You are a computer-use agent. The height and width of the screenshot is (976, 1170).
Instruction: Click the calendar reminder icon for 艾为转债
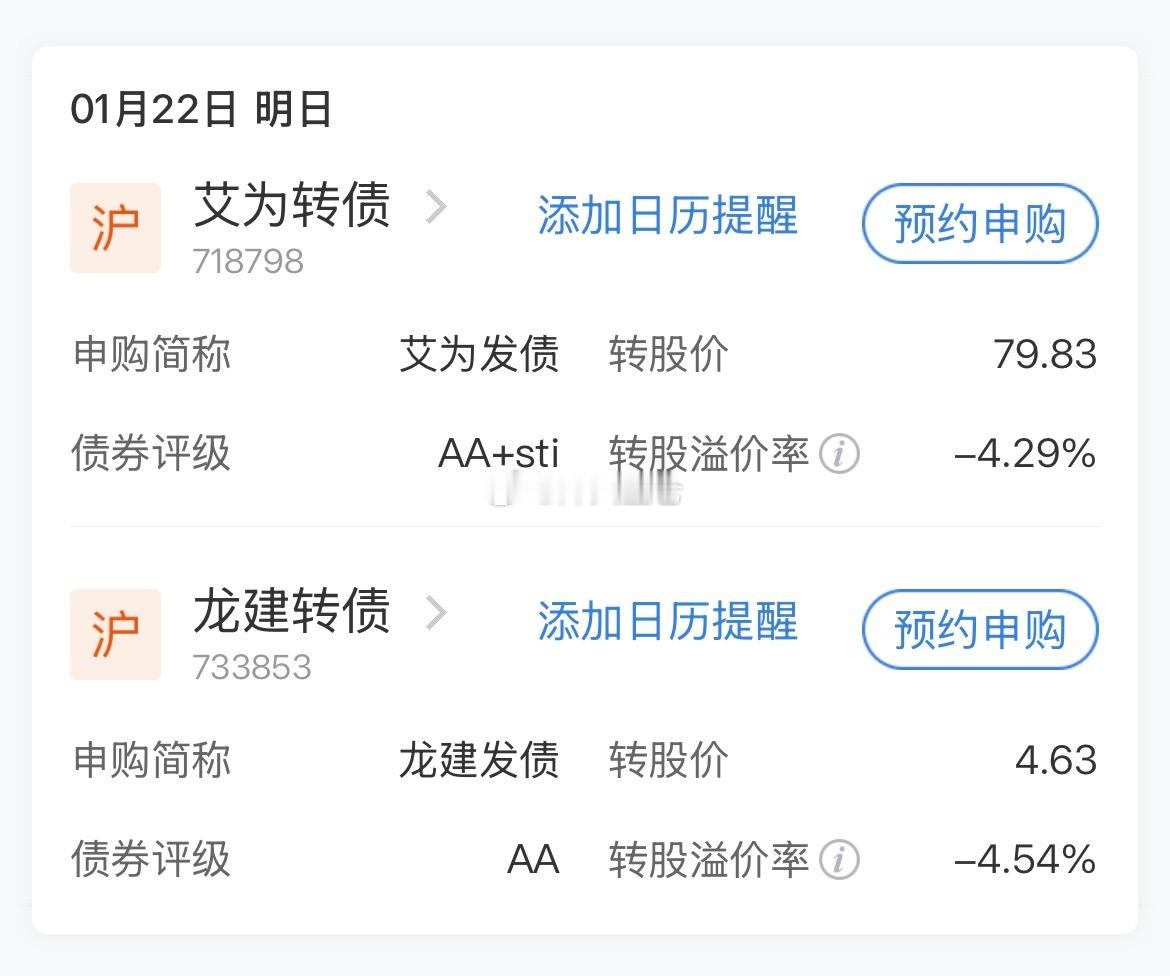click(667, 217)
